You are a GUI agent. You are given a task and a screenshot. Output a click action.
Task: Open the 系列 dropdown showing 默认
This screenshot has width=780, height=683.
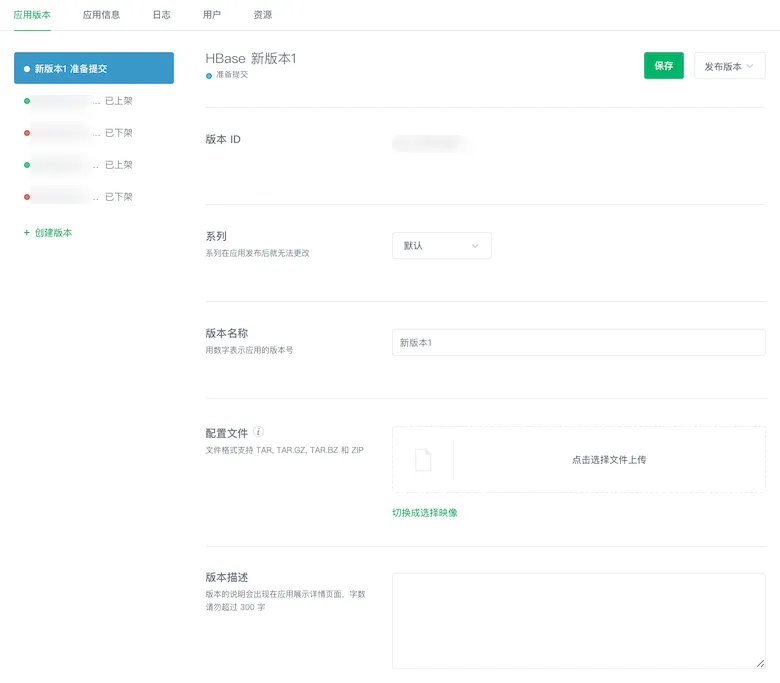[x=442, y=246]
